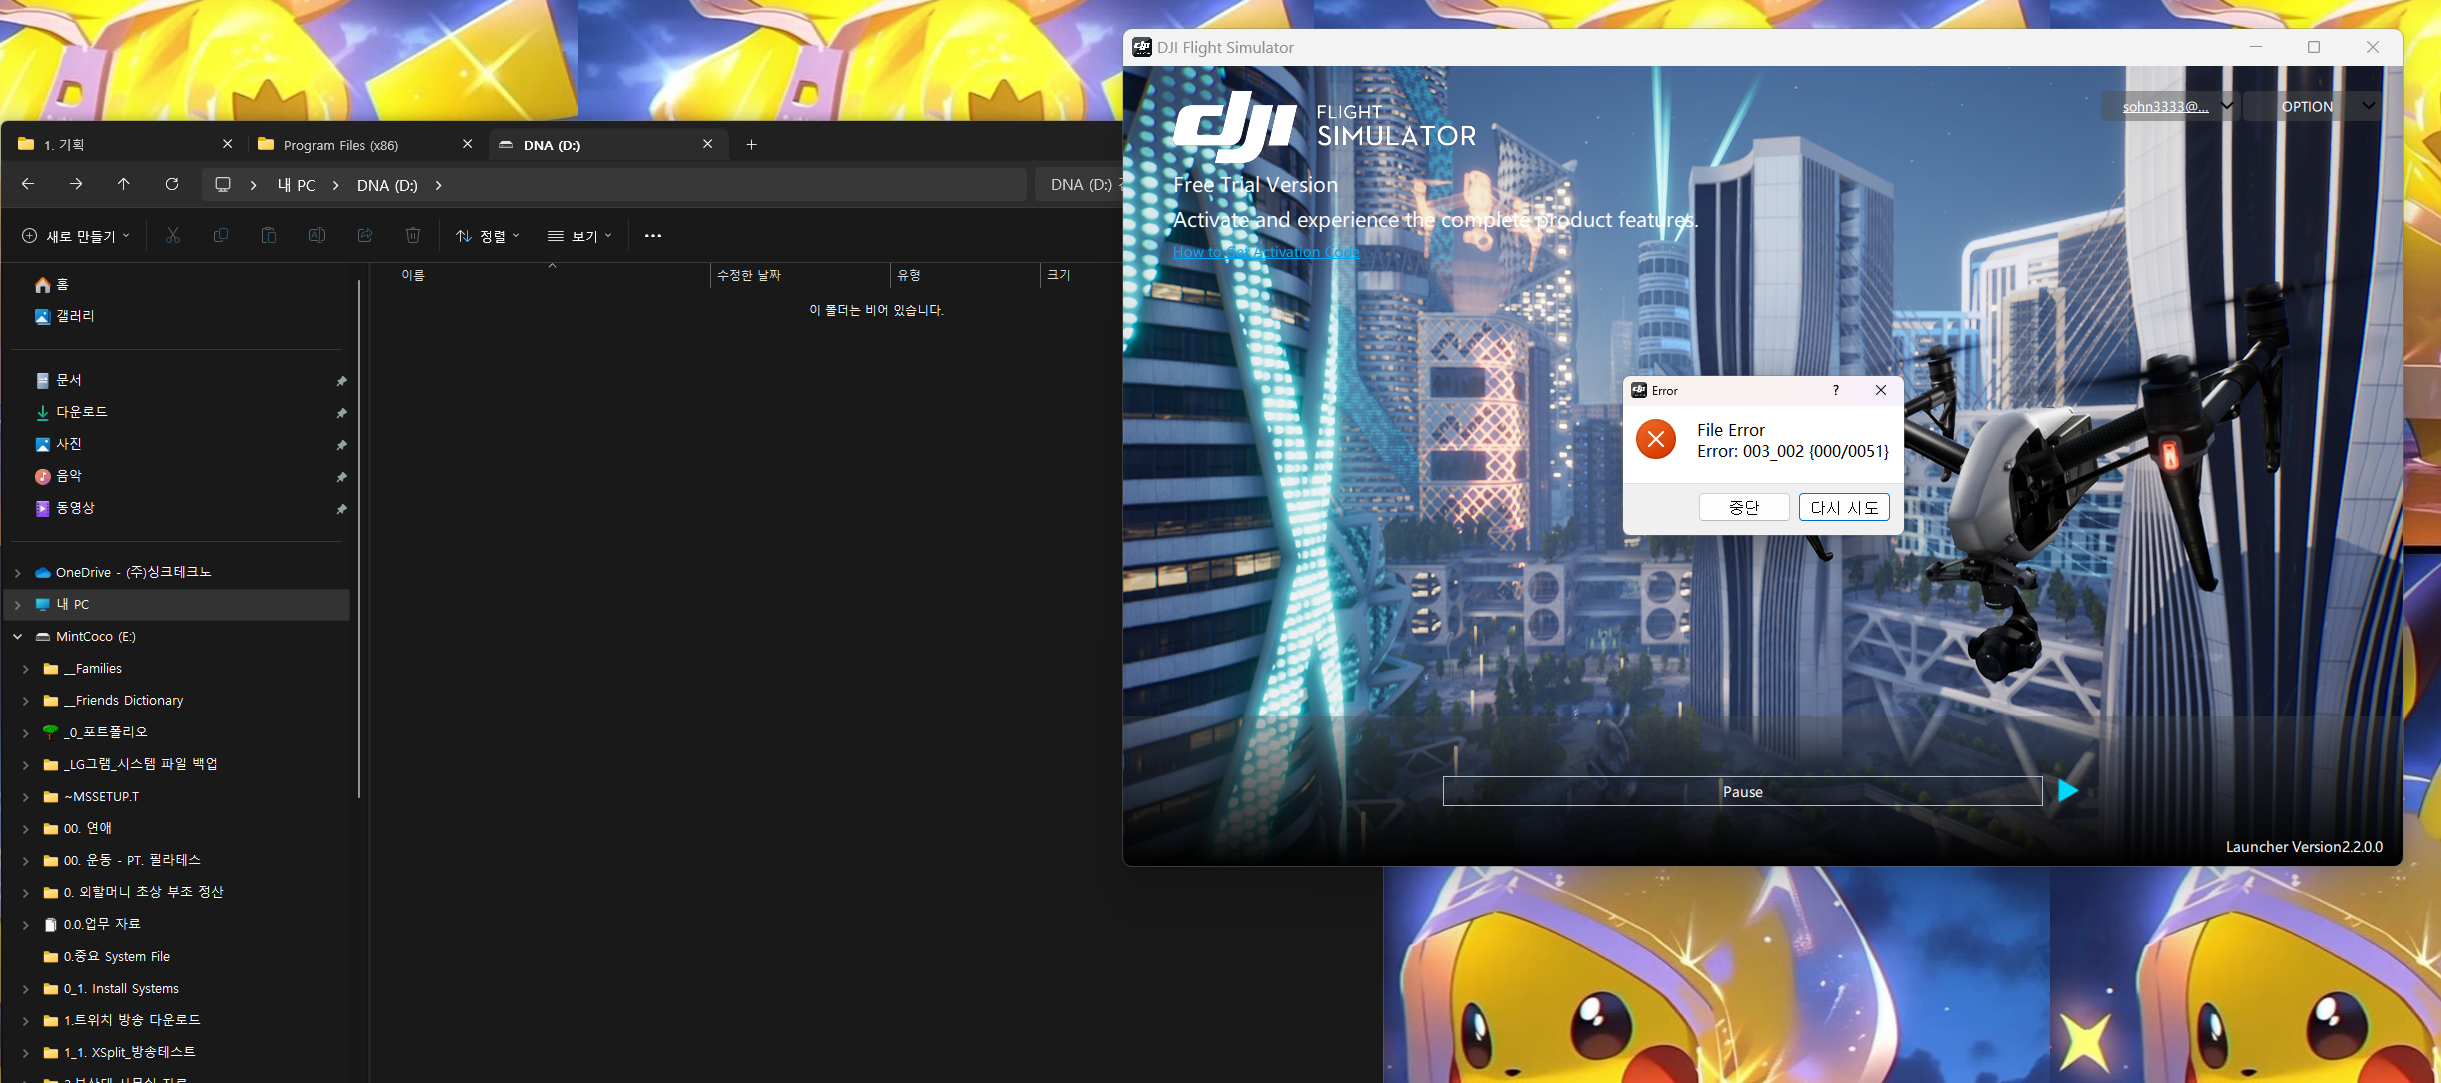Open the 정렬 sort dropdown menu
This screenshot has width=2441, height=1083.
coord(488,236)
